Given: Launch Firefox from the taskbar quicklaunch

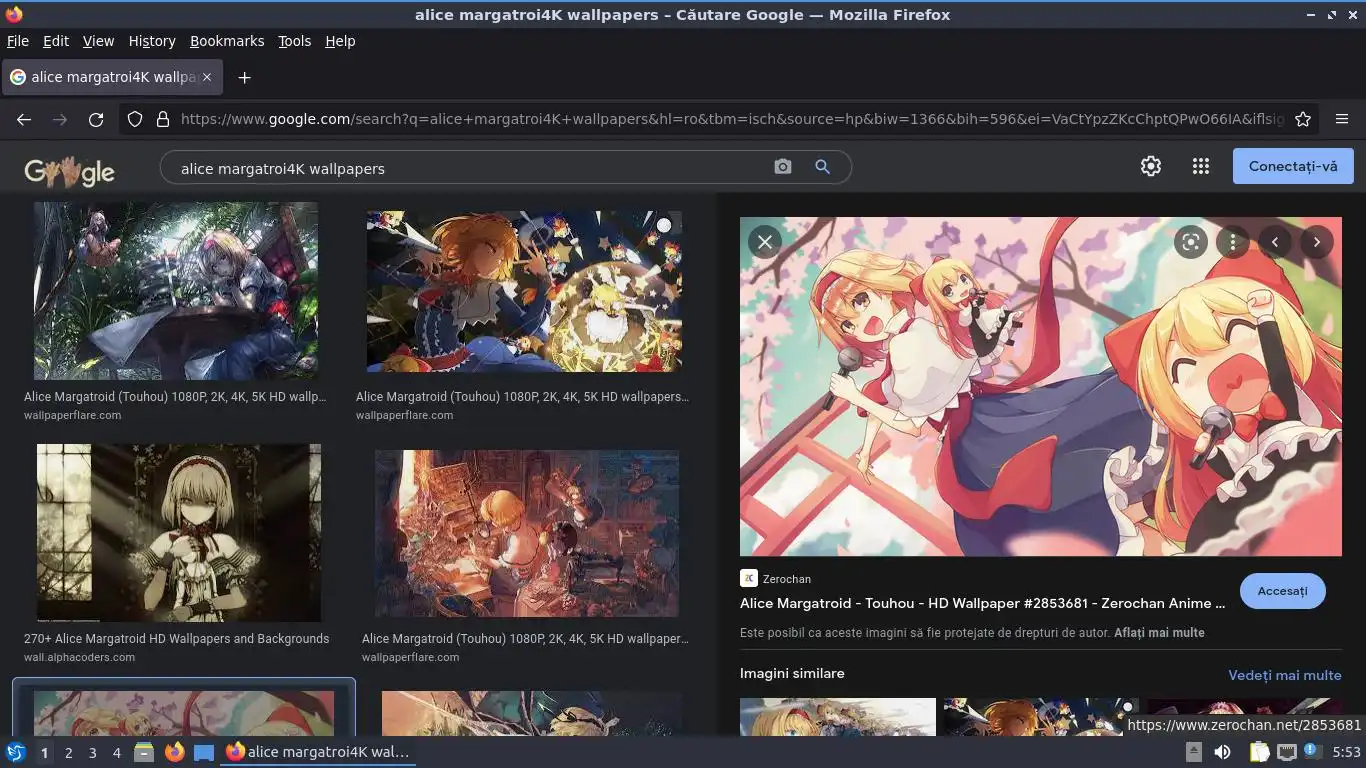Looking at the screenshot, I should (174, 752).
